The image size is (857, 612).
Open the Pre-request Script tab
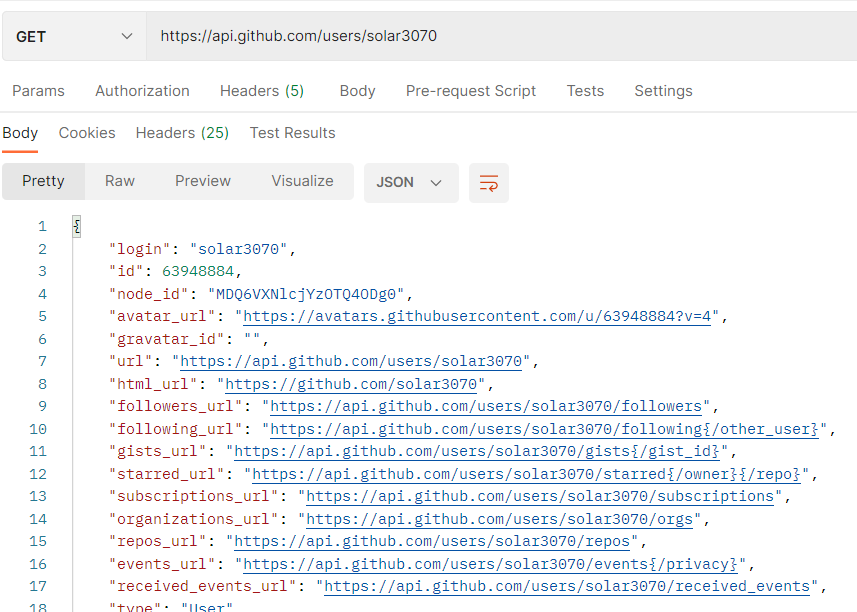coord(471,91)
